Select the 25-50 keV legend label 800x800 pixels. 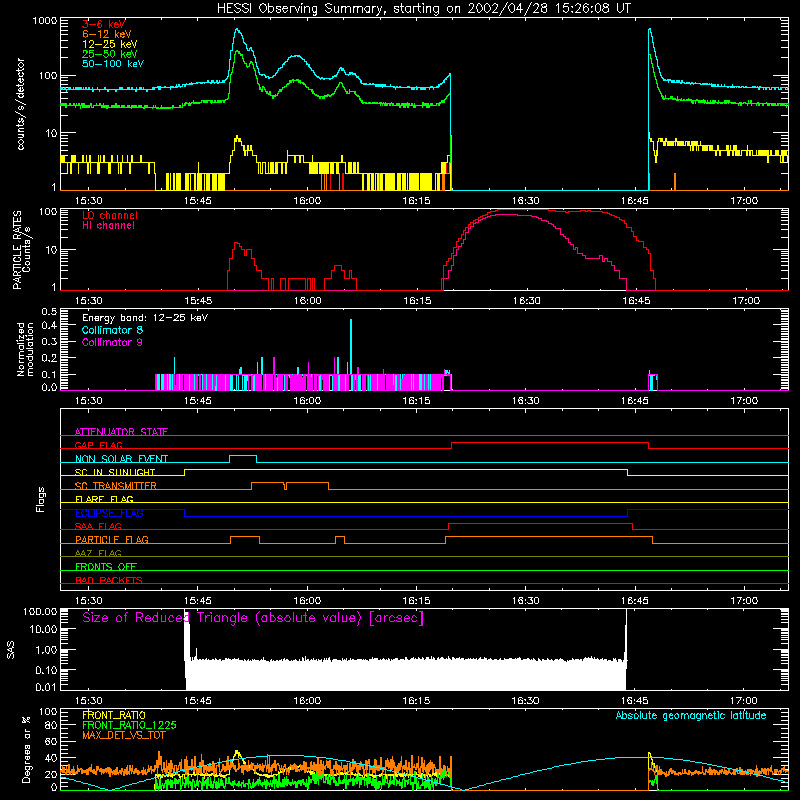(x=110, y=54)
